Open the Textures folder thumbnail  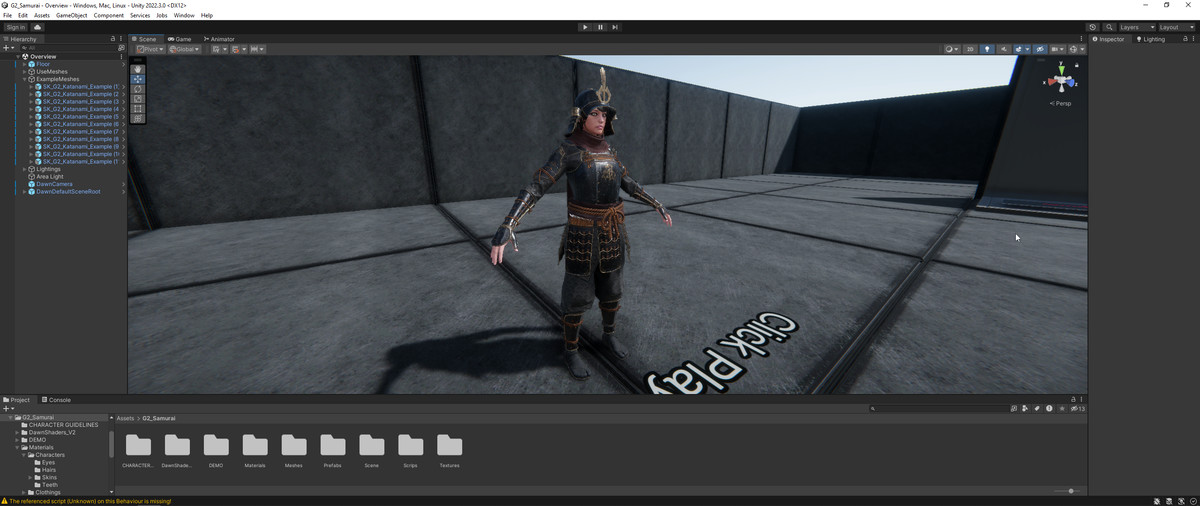[x=450, y=450]
